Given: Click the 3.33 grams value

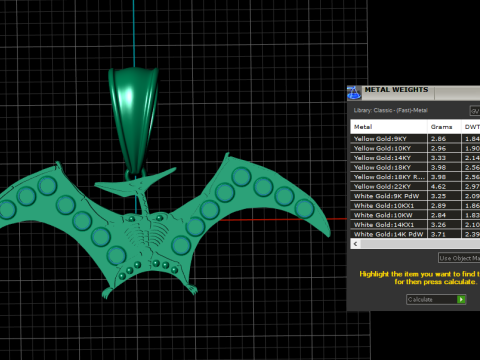Looking at the screenshot, I should [x=438, y=158].
